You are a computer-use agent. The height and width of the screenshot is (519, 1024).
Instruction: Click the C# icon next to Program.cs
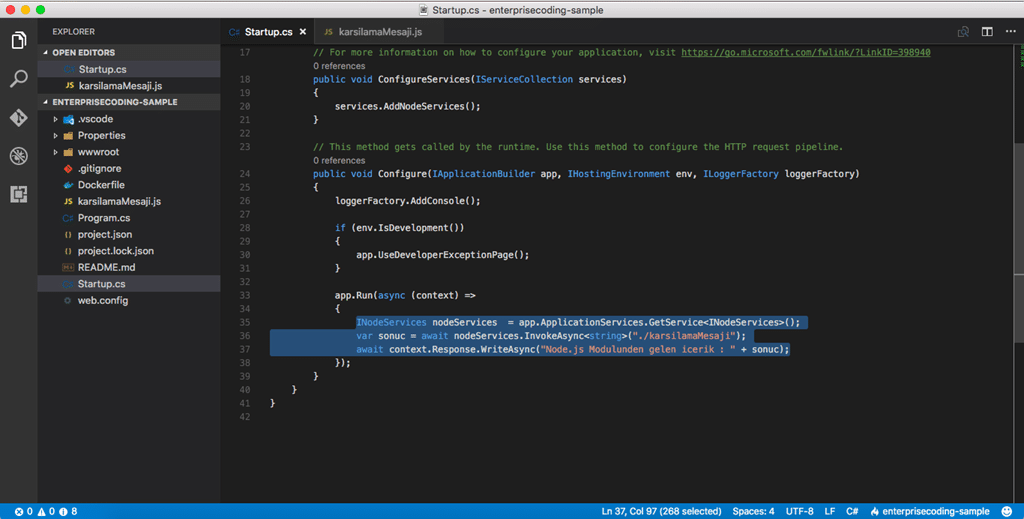click(68, 218)
